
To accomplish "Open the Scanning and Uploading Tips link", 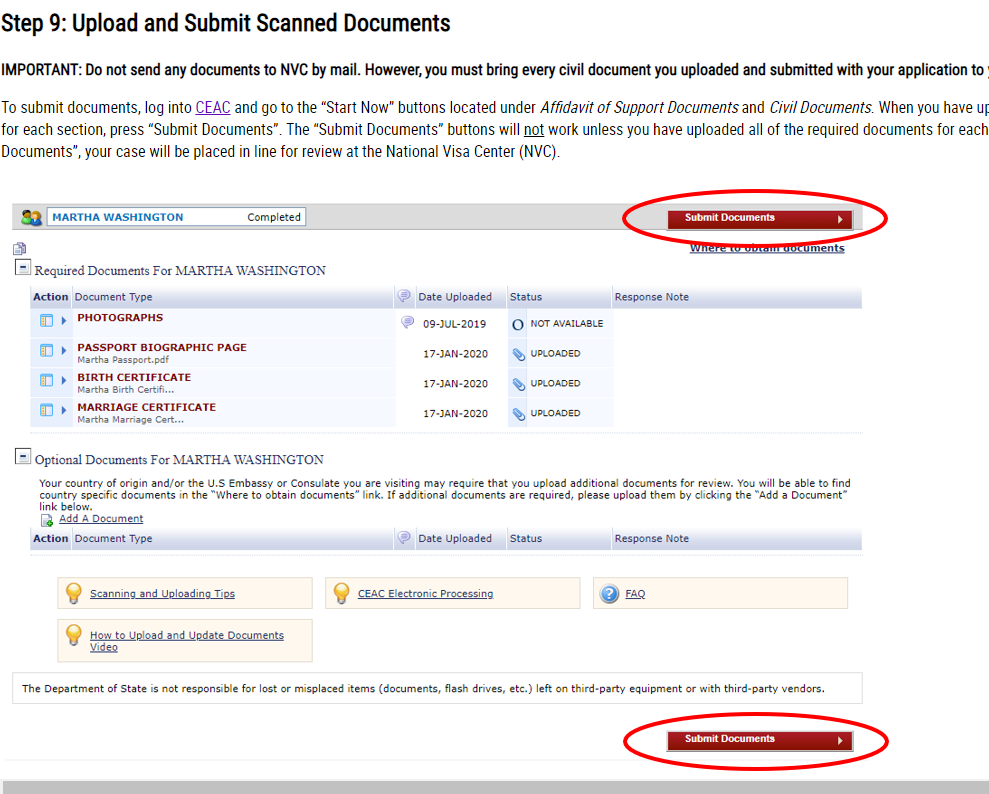I will [162, 594].
